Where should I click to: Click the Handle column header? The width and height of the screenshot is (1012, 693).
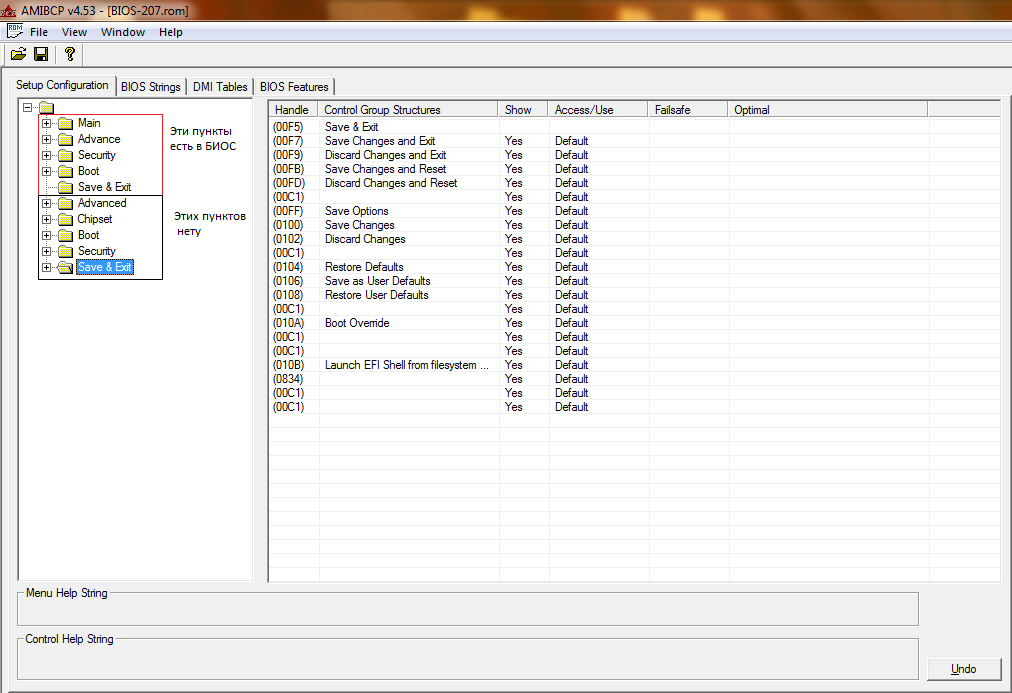(x=292, y=110)
